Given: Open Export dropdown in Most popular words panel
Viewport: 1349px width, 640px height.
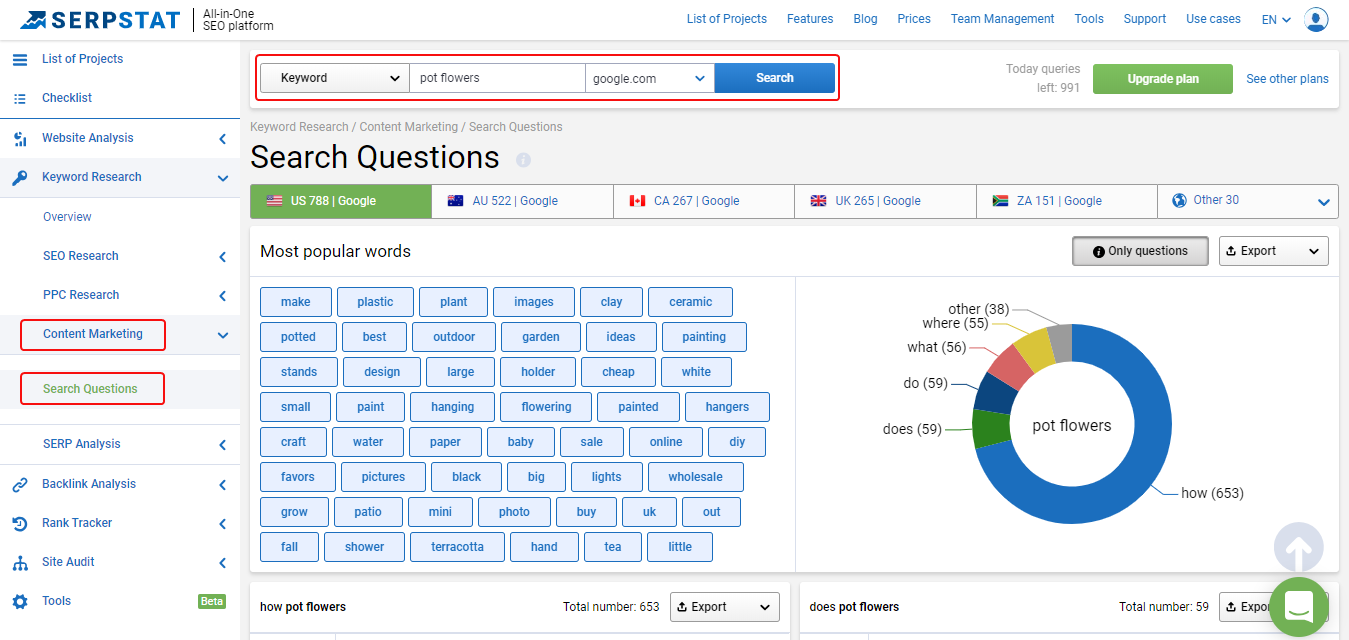Looking at the screenshot, I should coord(1273,251).
